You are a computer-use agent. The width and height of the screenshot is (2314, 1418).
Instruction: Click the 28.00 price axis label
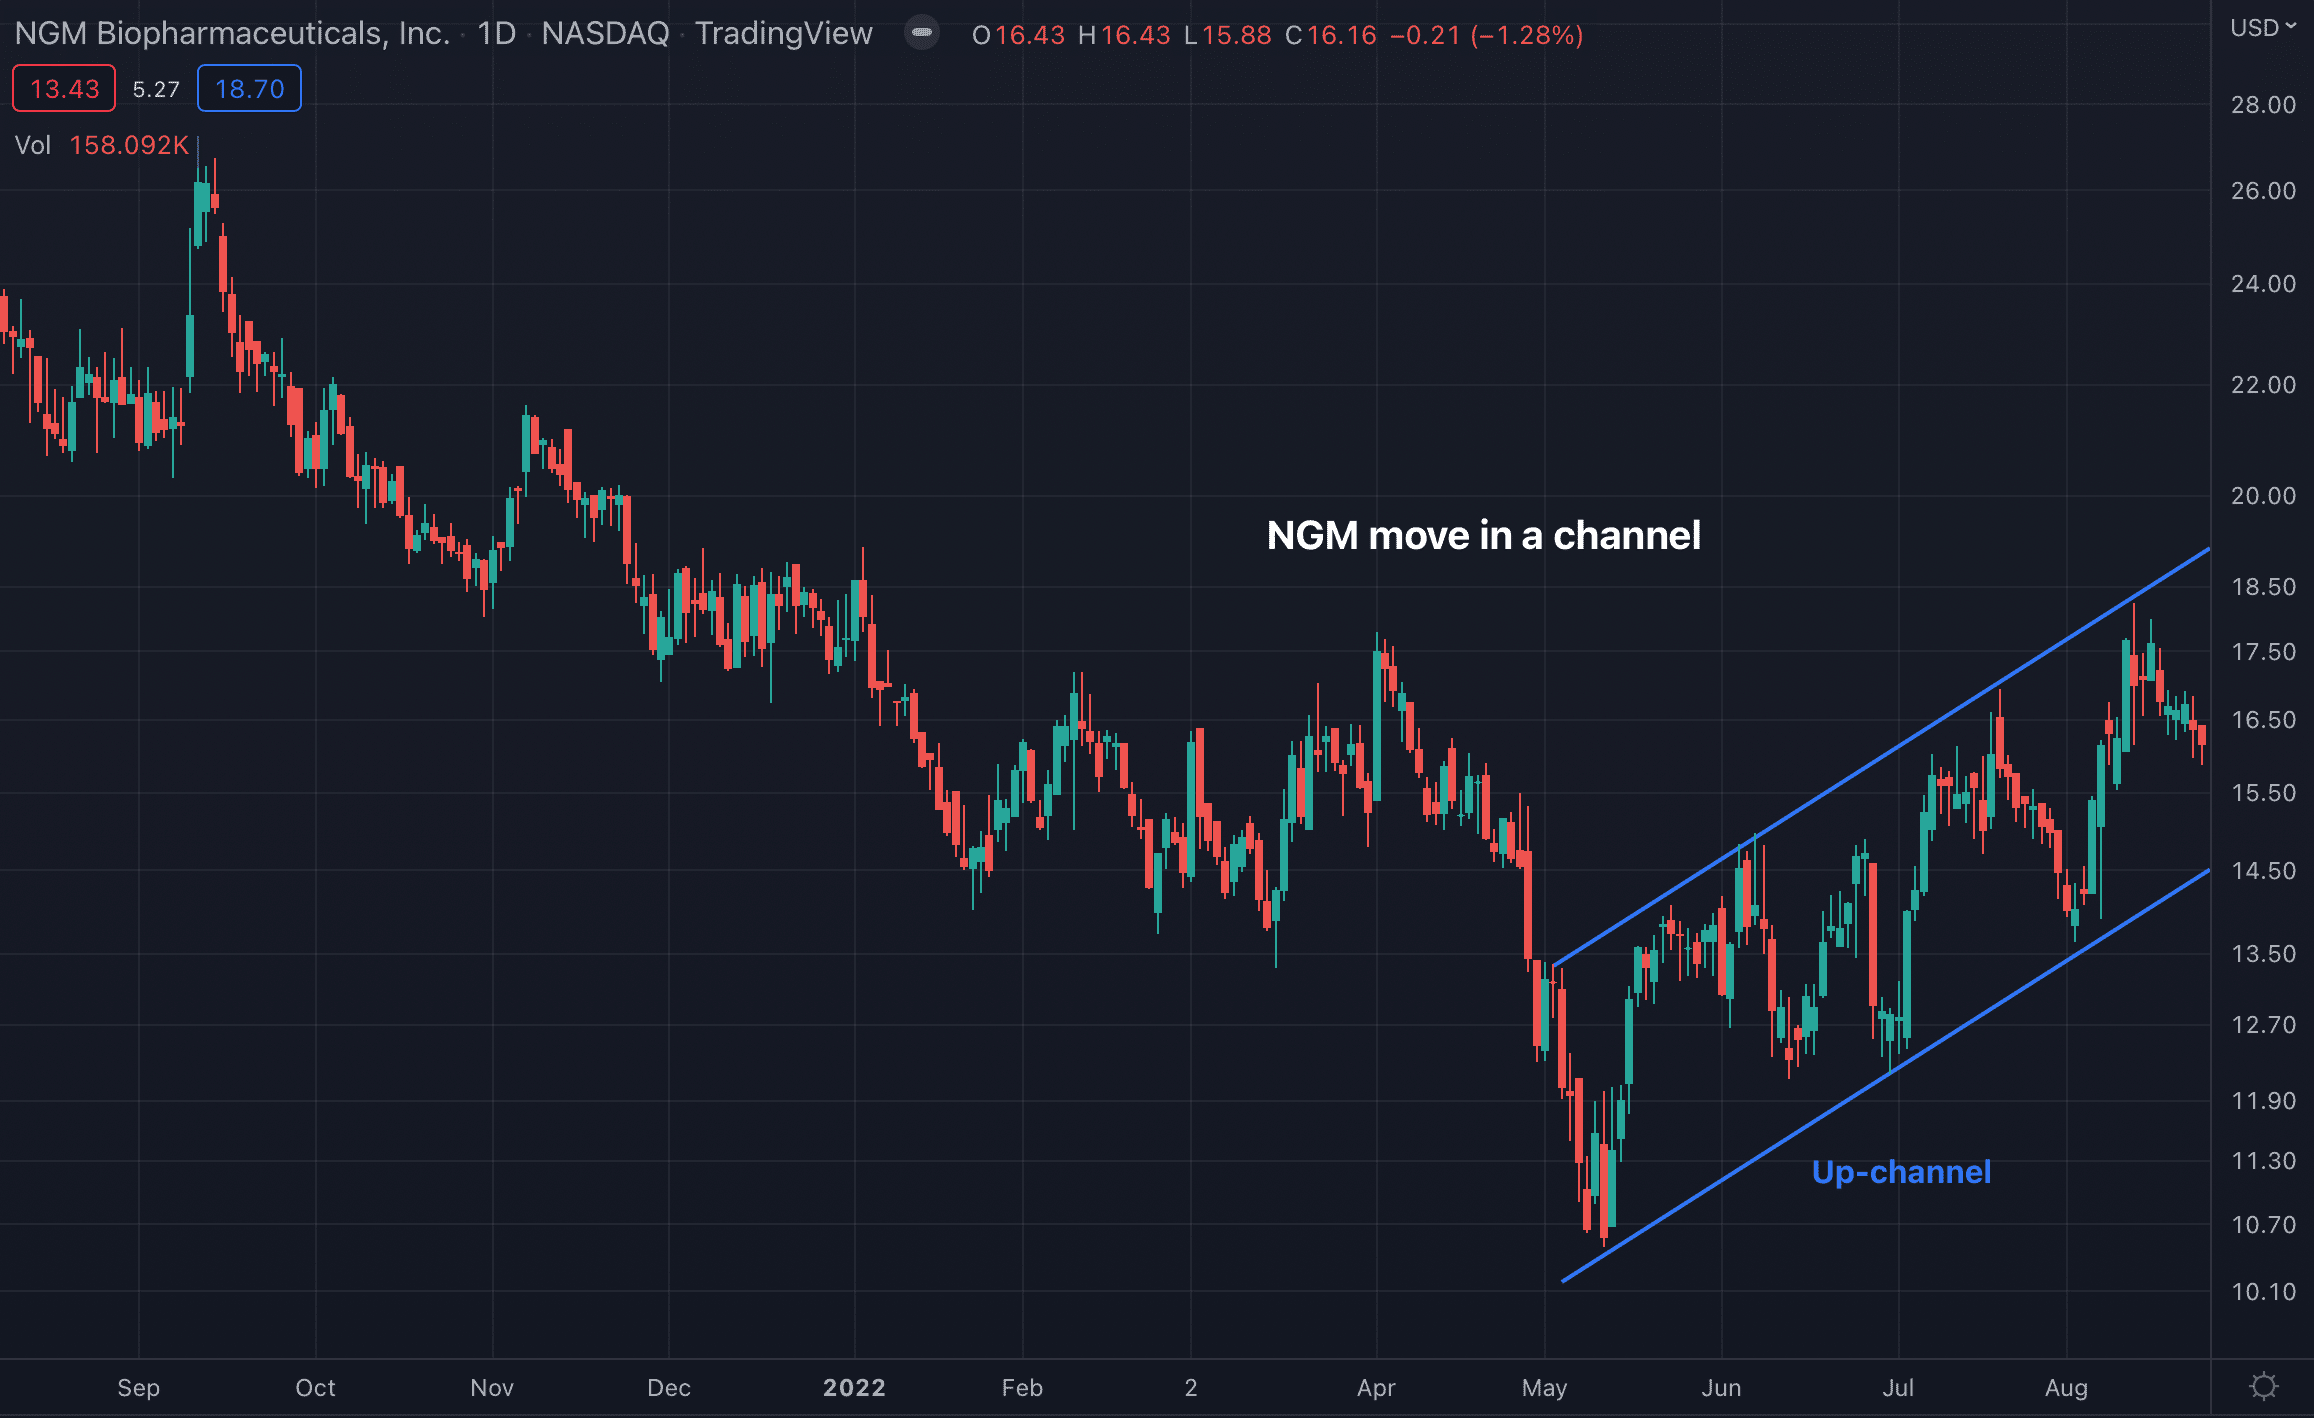2263,105
